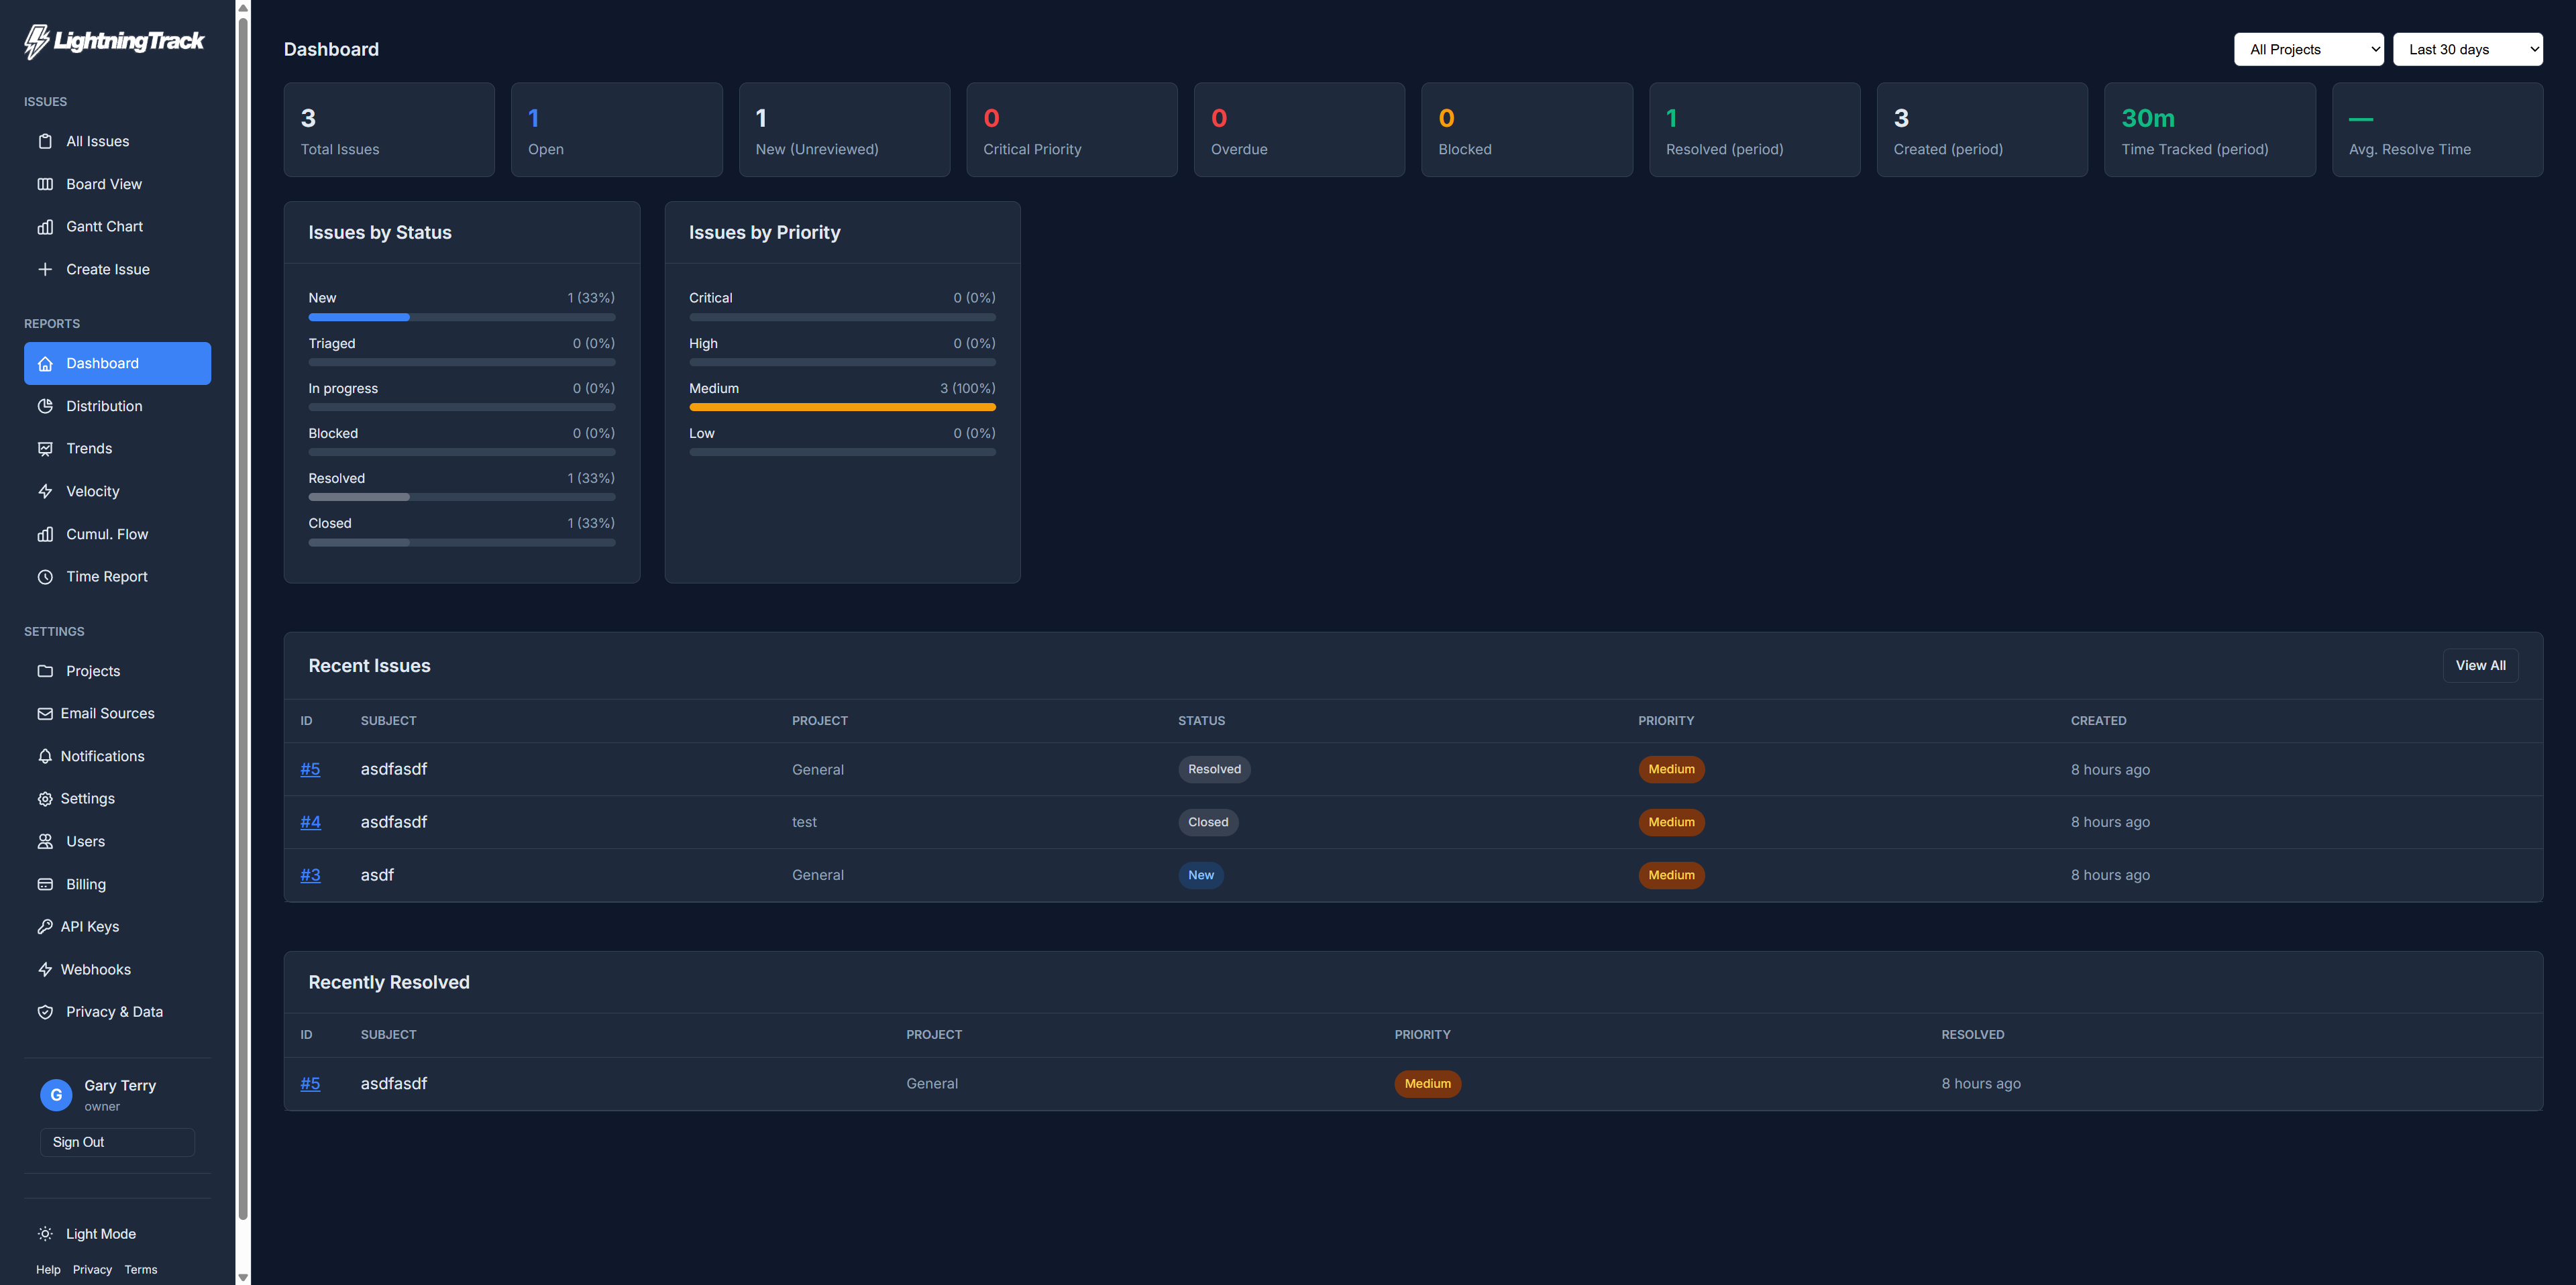Screen dimensions: 2576x1285
Task: Click the View All button for Recent Issues
Action: 2481,665
